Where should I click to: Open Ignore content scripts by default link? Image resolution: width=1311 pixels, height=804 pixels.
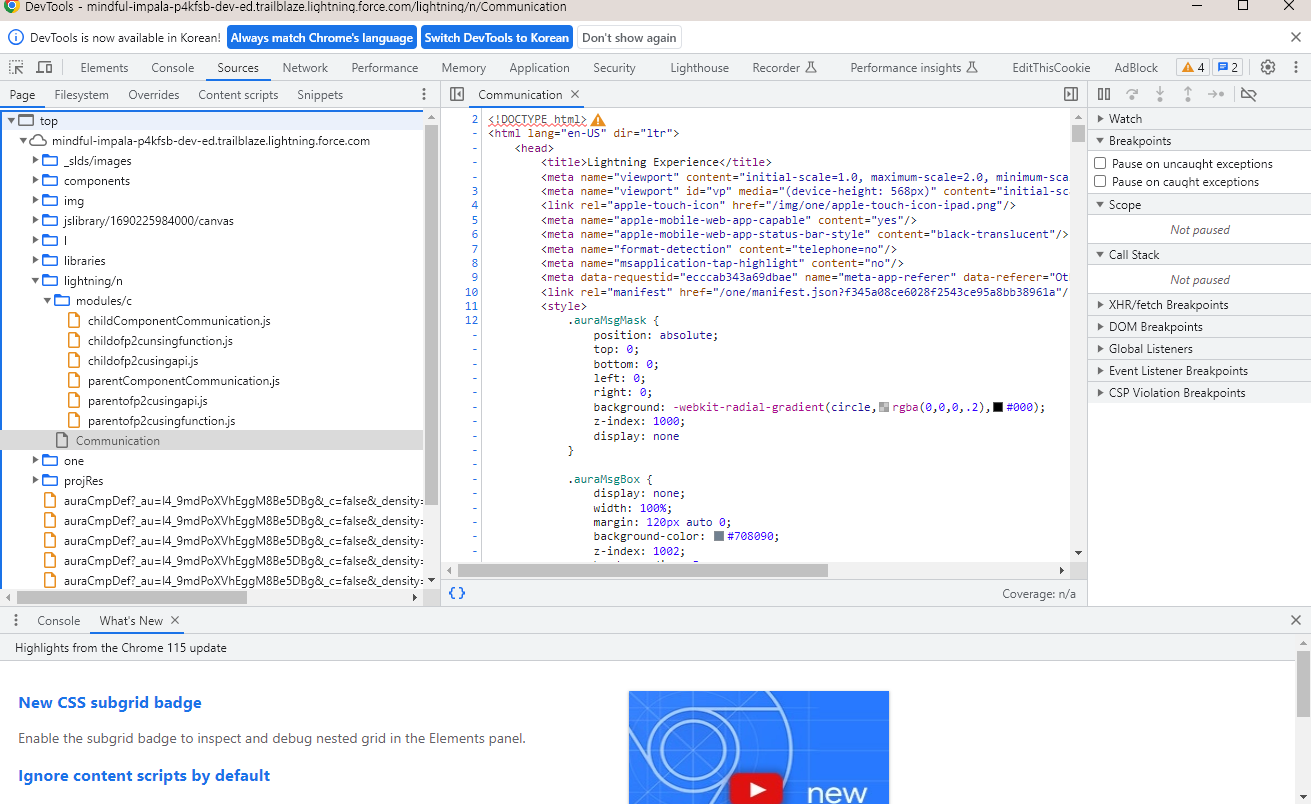(x=144, y=775)
